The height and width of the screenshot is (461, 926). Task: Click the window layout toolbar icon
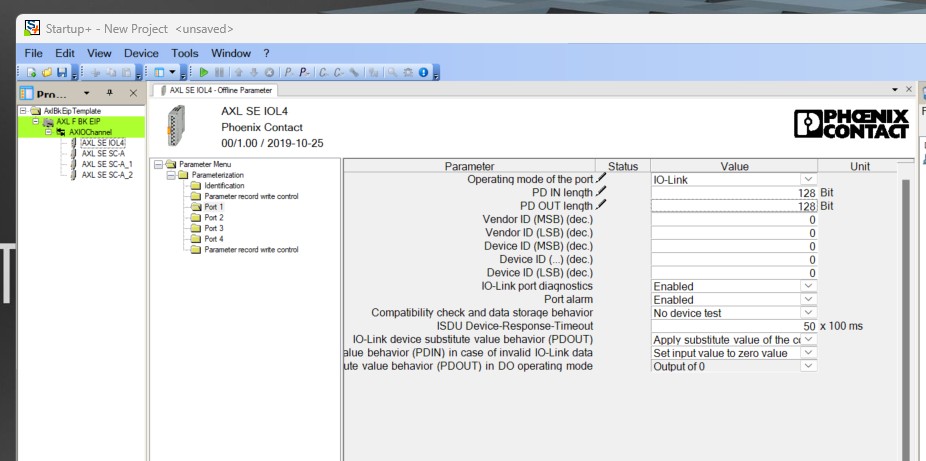[x=159, y=73]
